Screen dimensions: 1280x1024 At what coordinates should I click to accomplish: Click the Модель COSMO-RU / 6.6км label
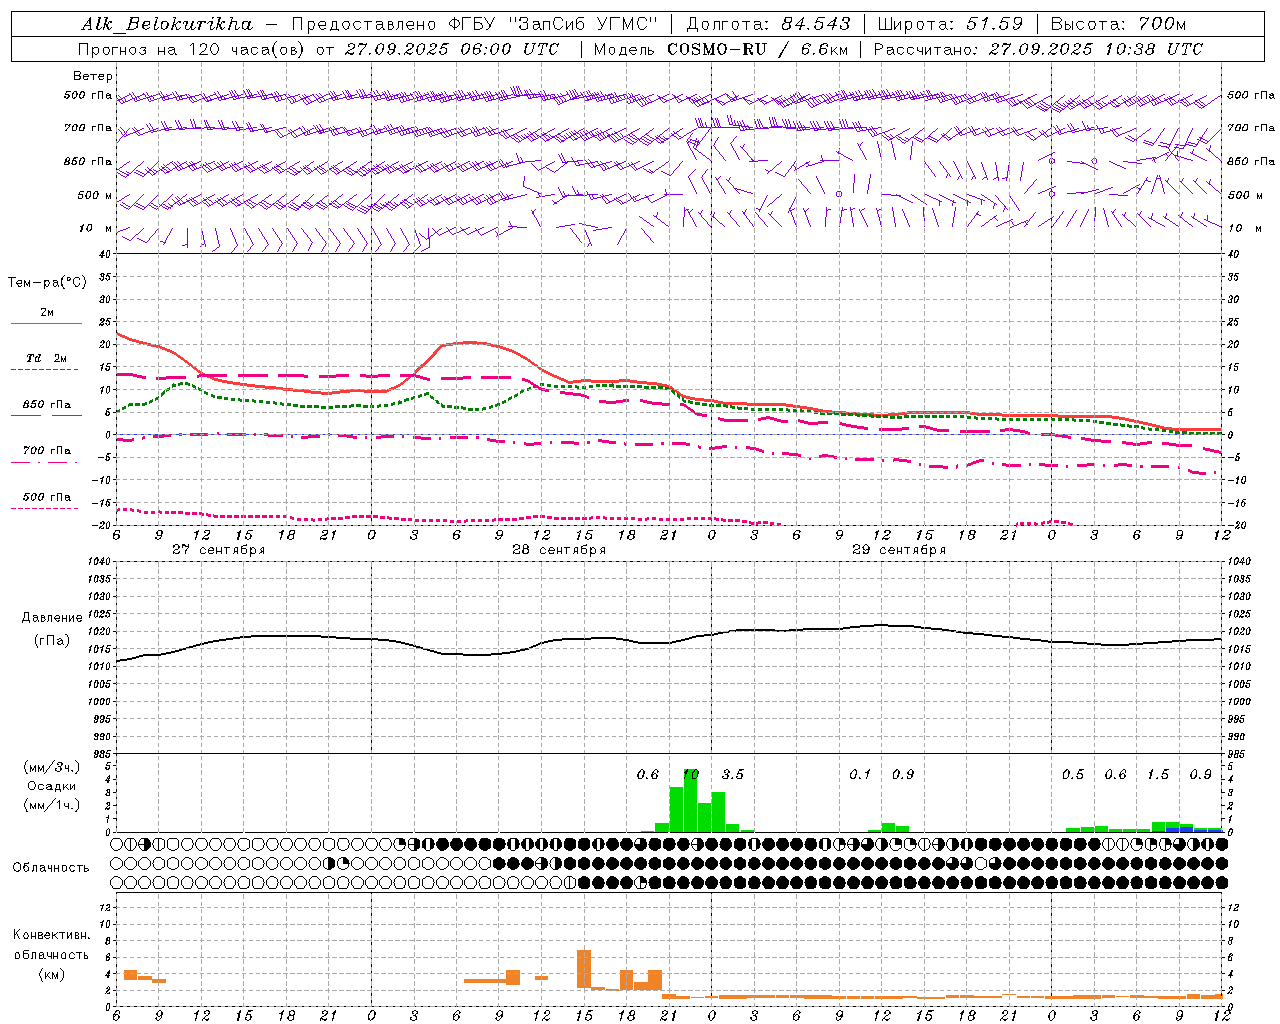721,49
